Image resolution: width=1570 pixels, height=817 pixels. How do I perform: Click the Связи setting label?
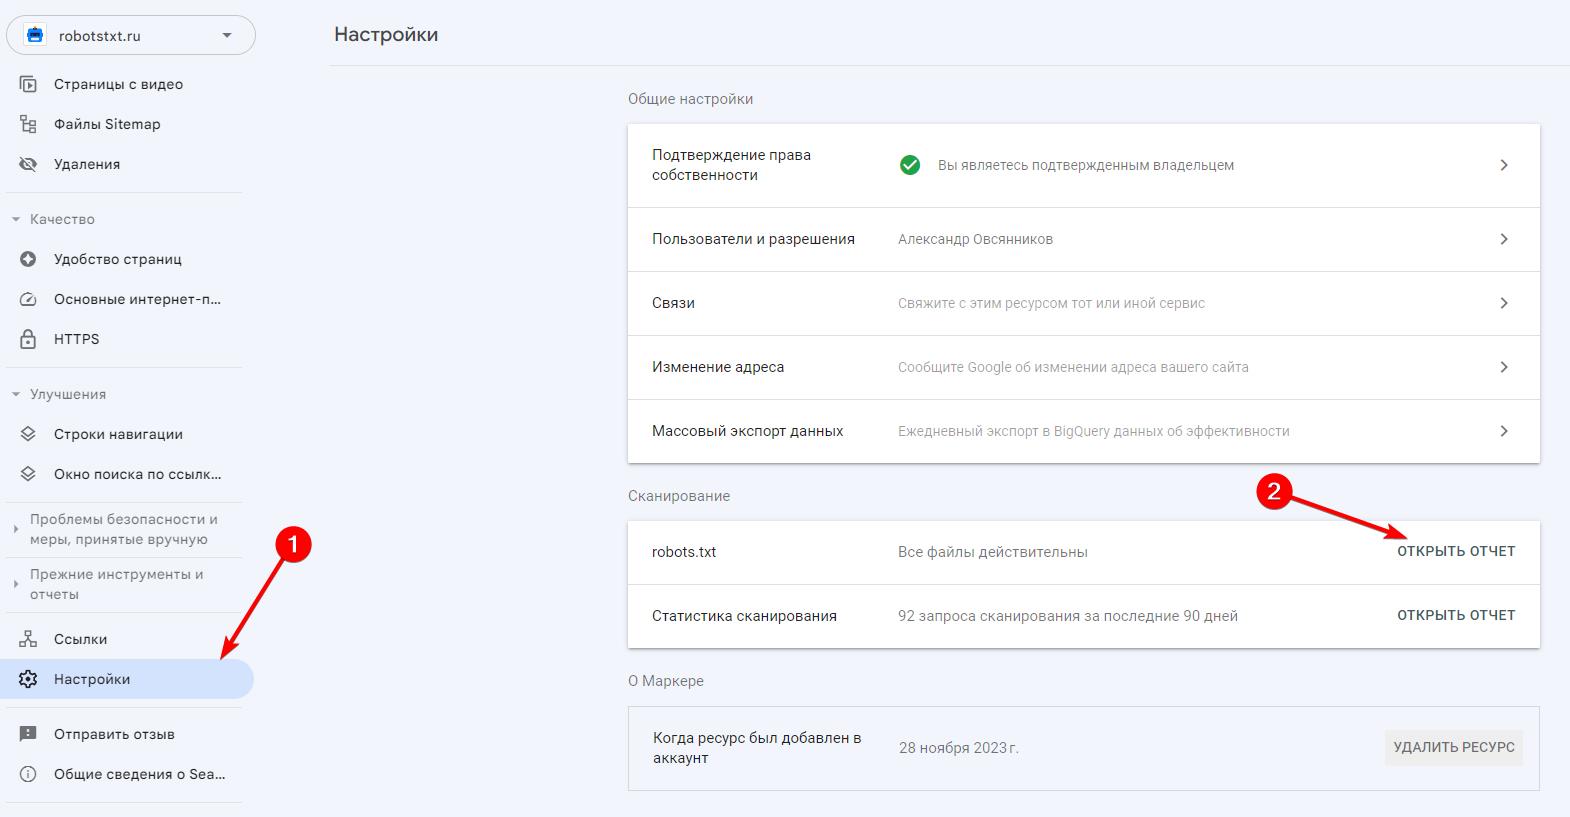673,303
